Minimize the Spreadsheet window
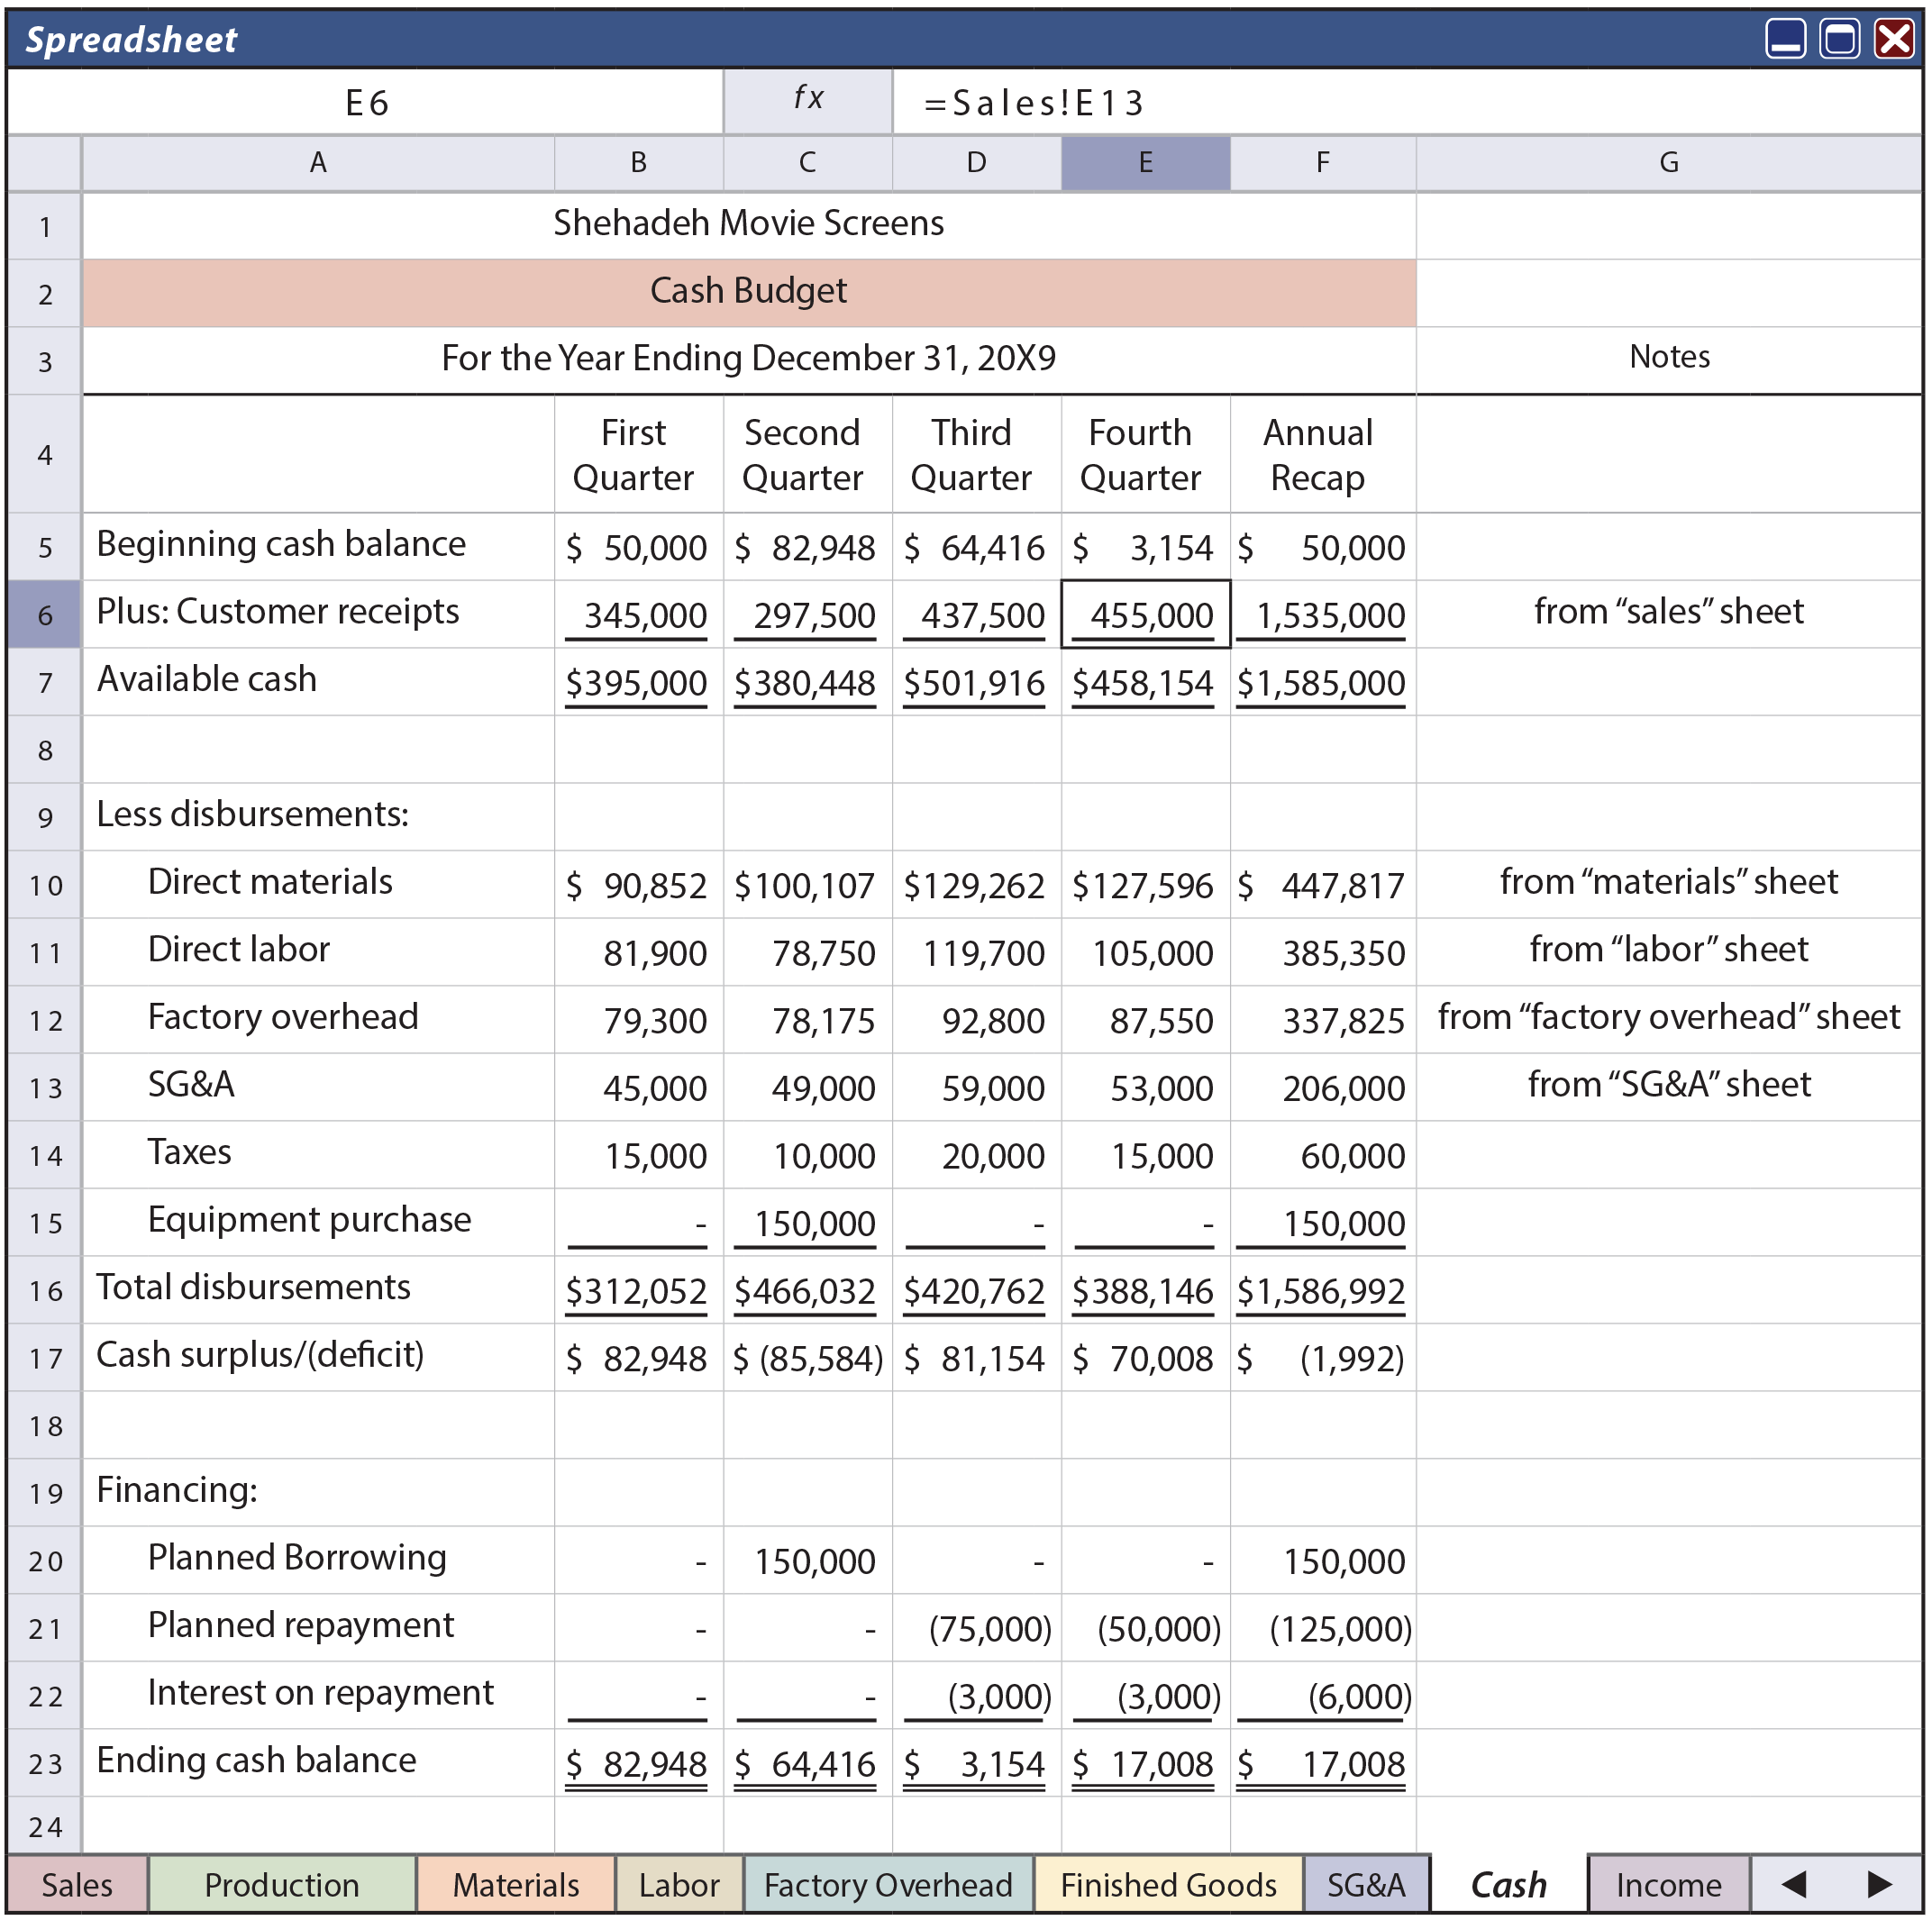 1784,38
